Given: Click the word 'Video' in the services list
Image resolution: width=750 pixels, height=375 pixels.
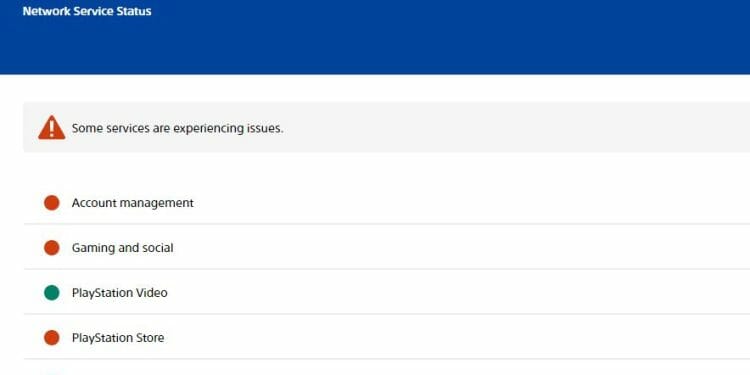Looking at the screenshot, I should click(x=152, y=293).
